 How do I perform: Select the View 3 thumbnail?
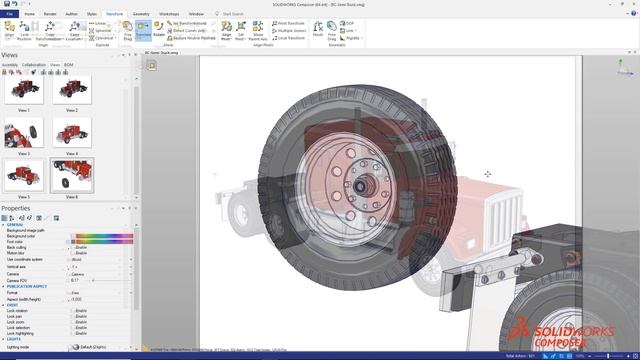pyautogui.click(x=24, y=133)
